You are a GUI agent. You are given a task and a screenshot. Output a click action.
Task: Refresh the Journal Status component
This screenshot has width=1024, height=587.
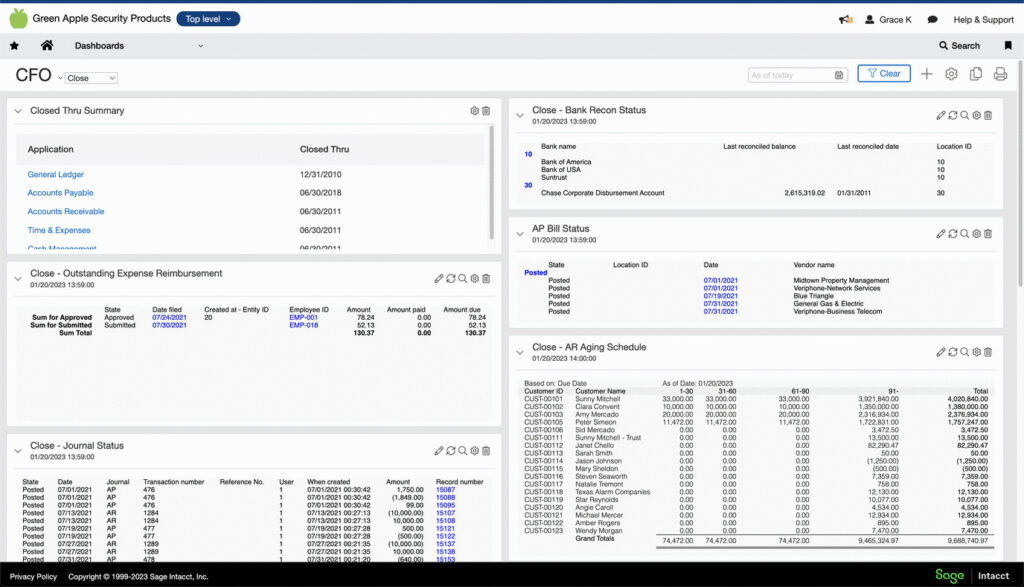click(x=451, y=451)
